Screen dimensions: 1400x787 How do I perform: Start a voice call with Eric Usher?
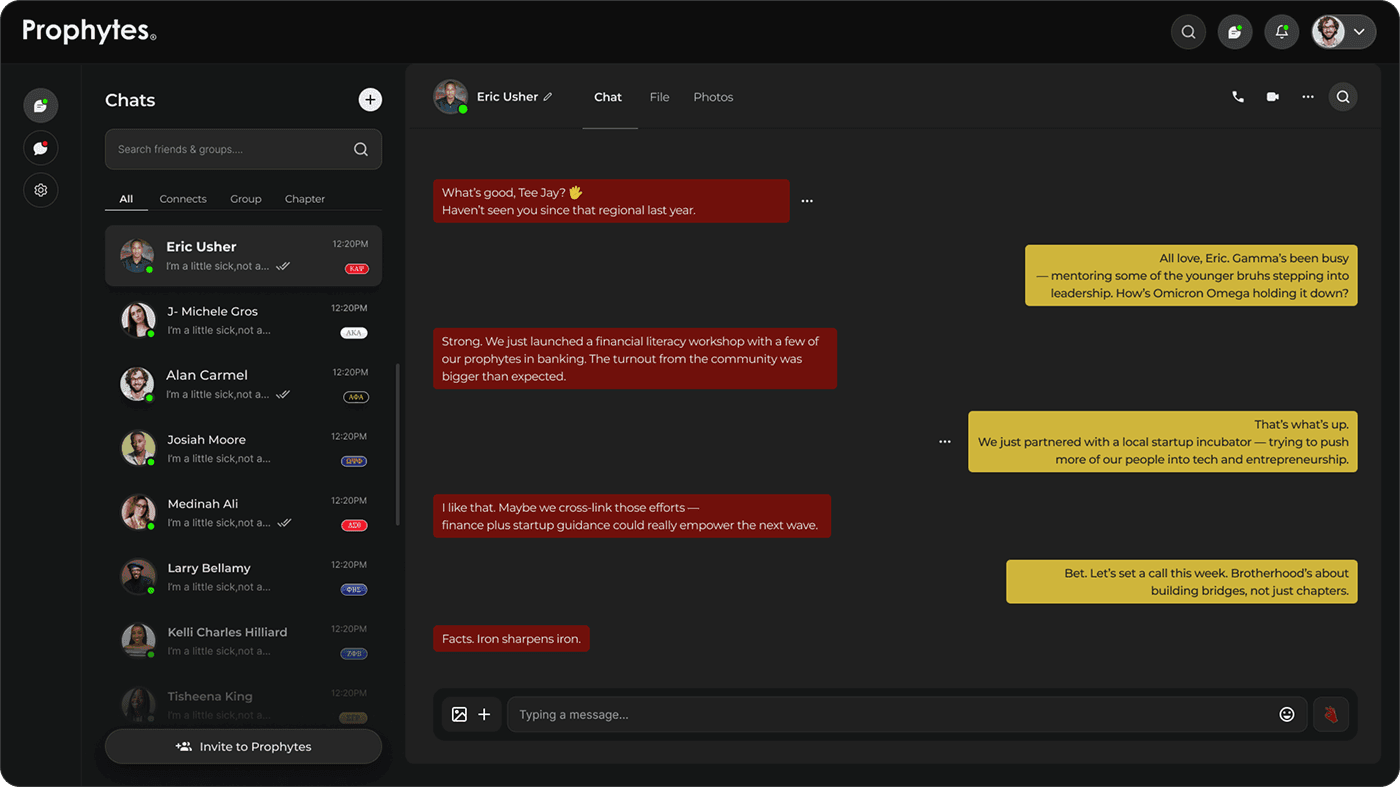[x=1238, y=97]
